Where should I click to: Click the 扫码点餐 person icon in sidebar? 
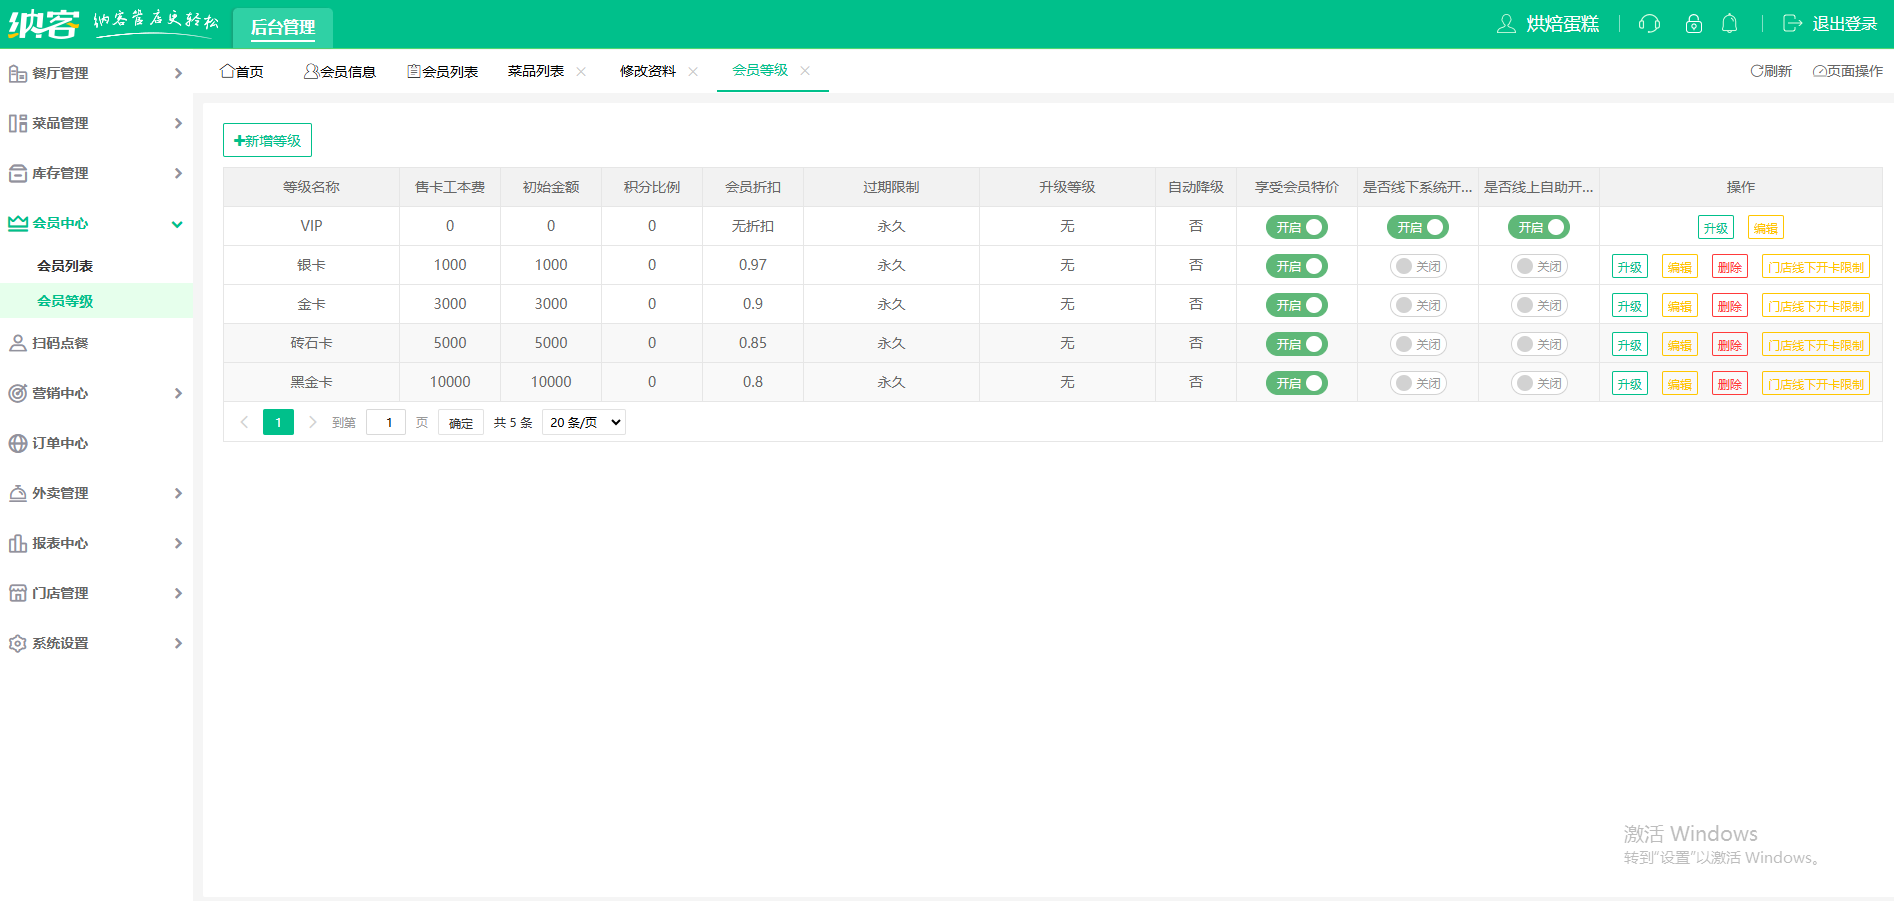(x=17, y=343)
